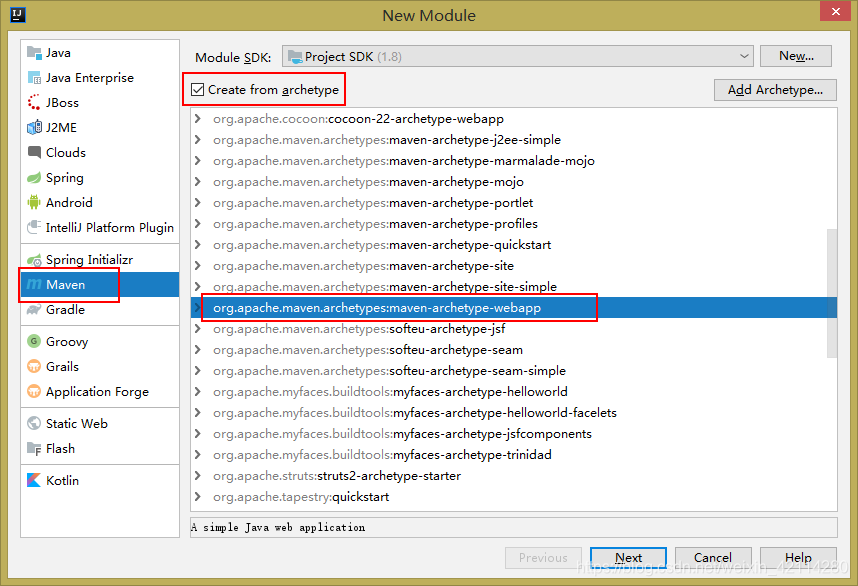Select softeu-archetype-jsf row
858x586 pixels.
(514, 329)
